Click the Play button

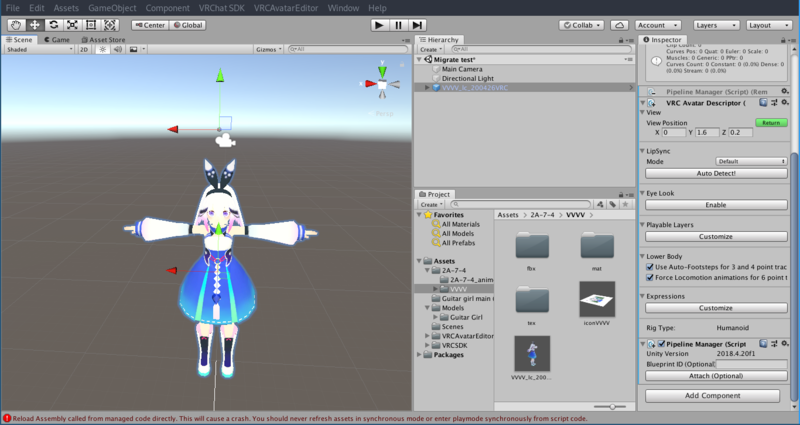(x=379, y=25)
